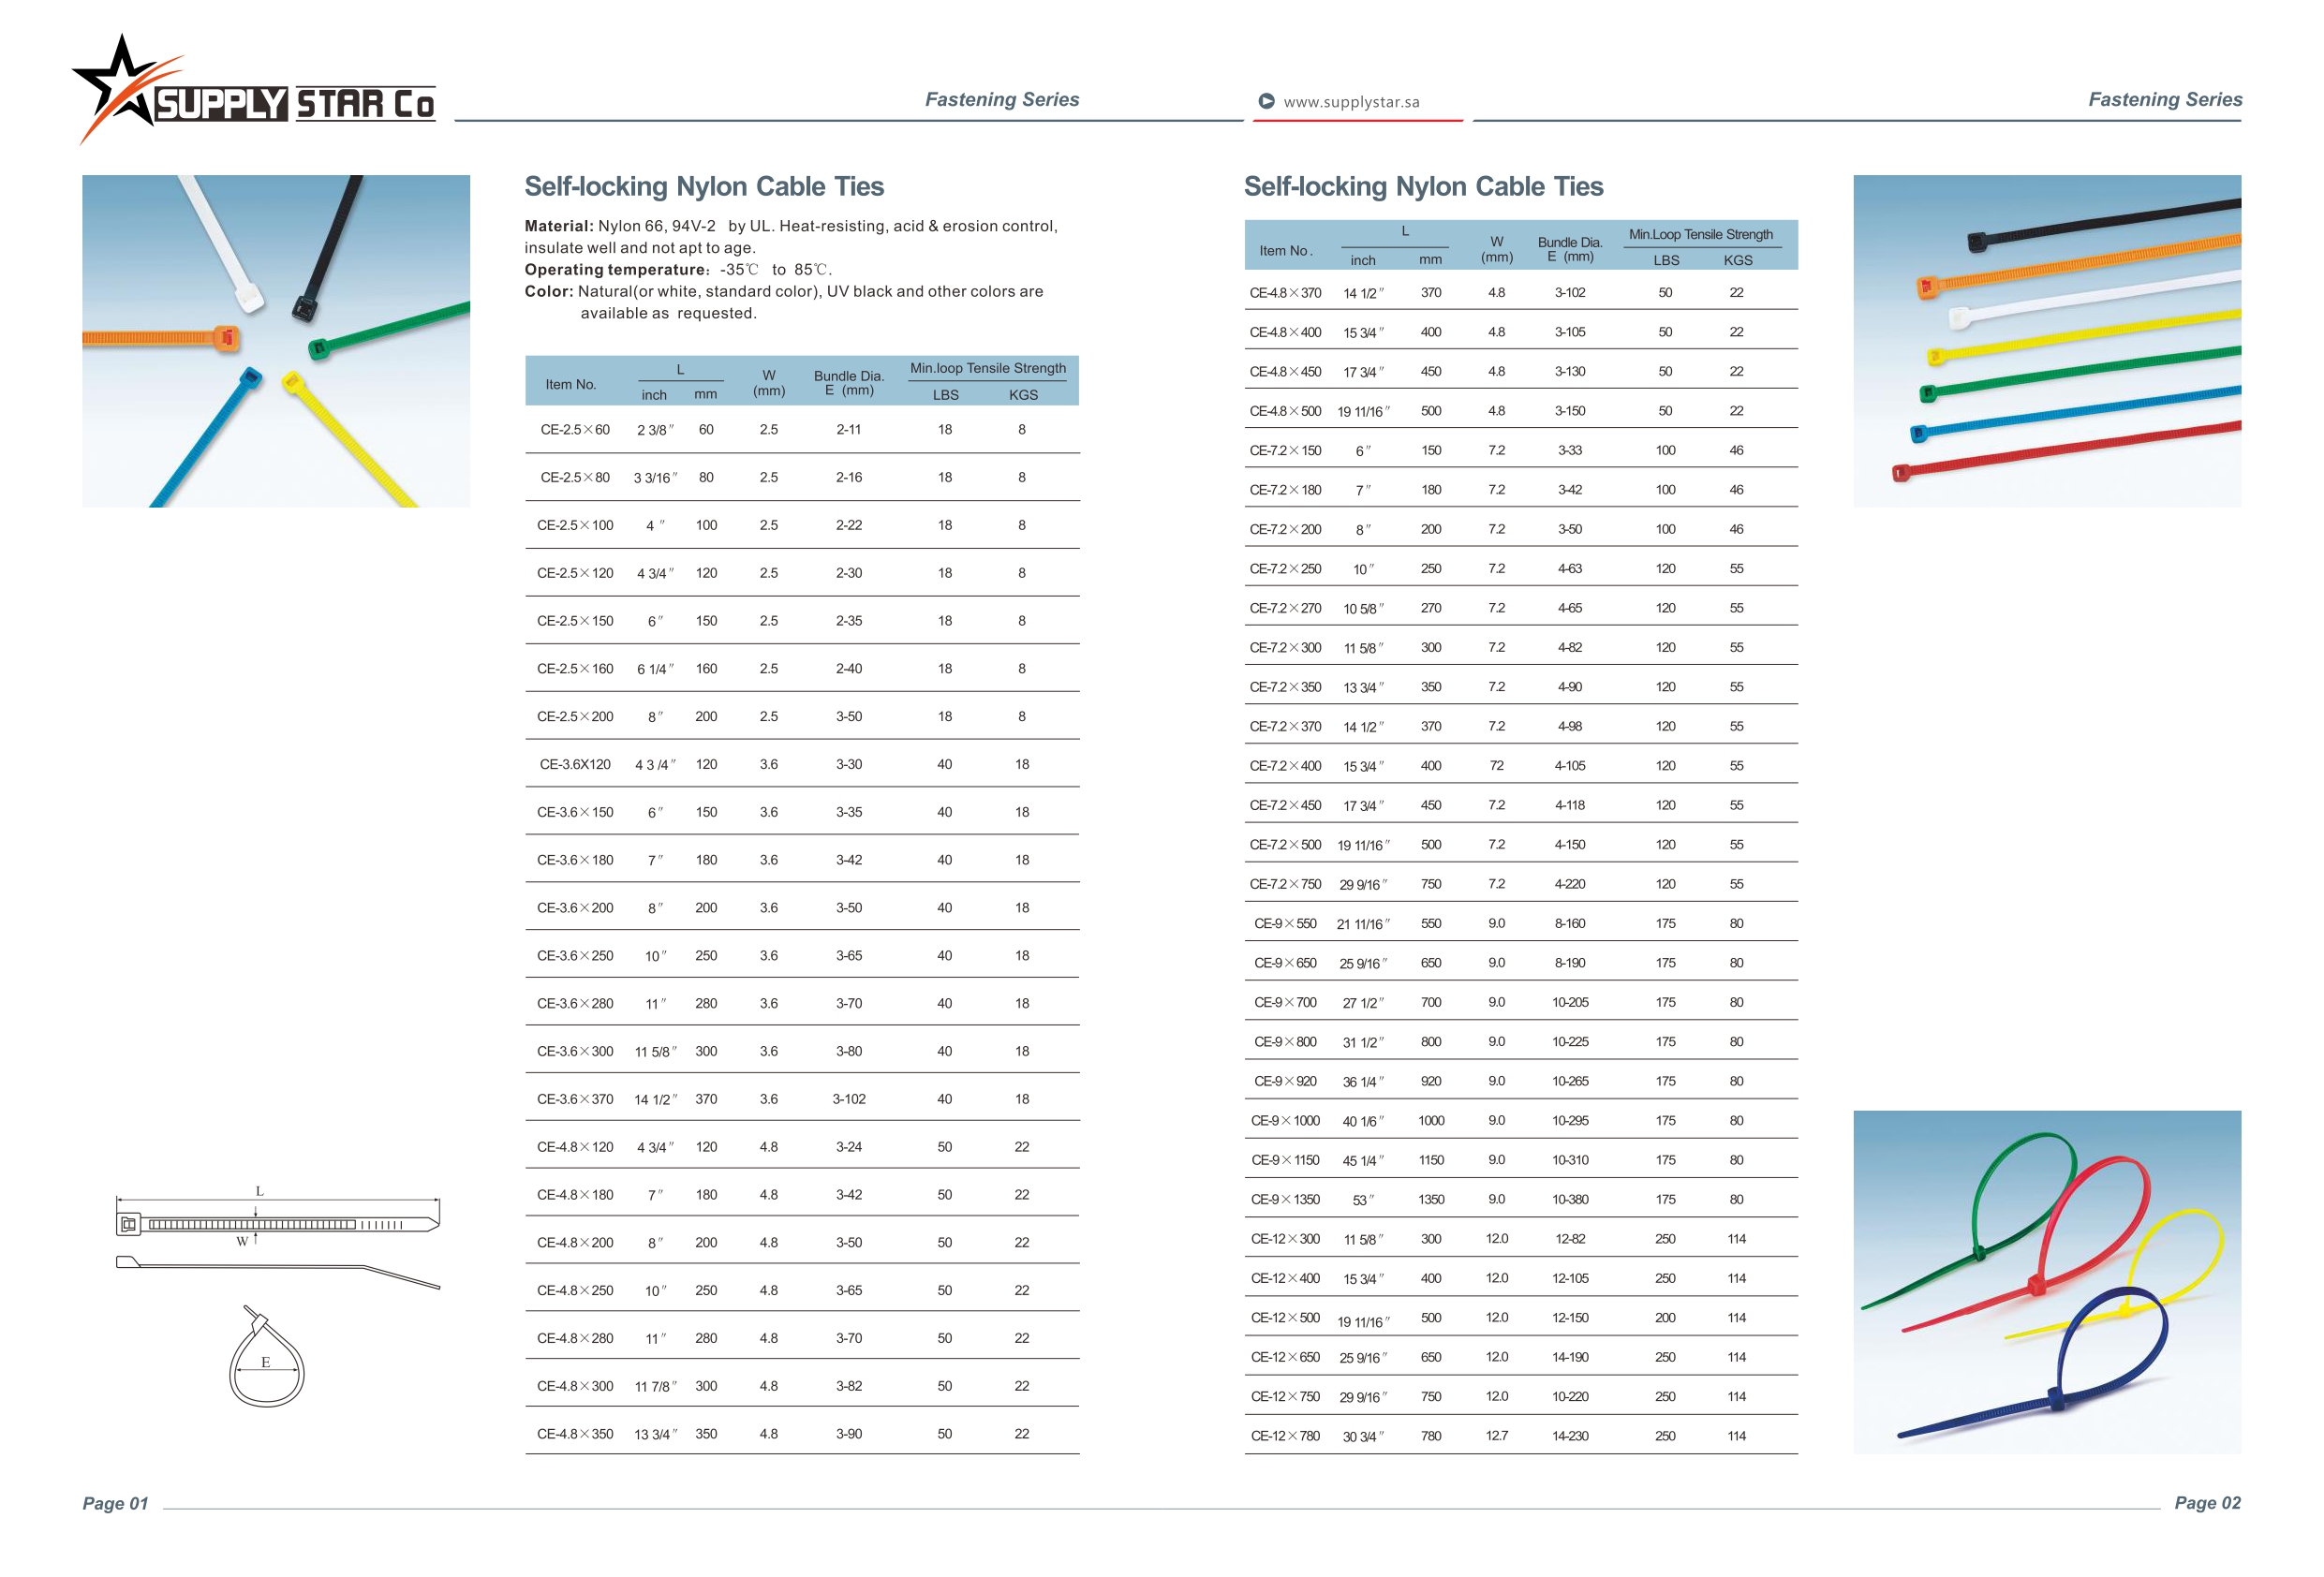Select item 'CE-4.8×350'
This screenshot has height=1577, width=2324.
pos(575,1435)
